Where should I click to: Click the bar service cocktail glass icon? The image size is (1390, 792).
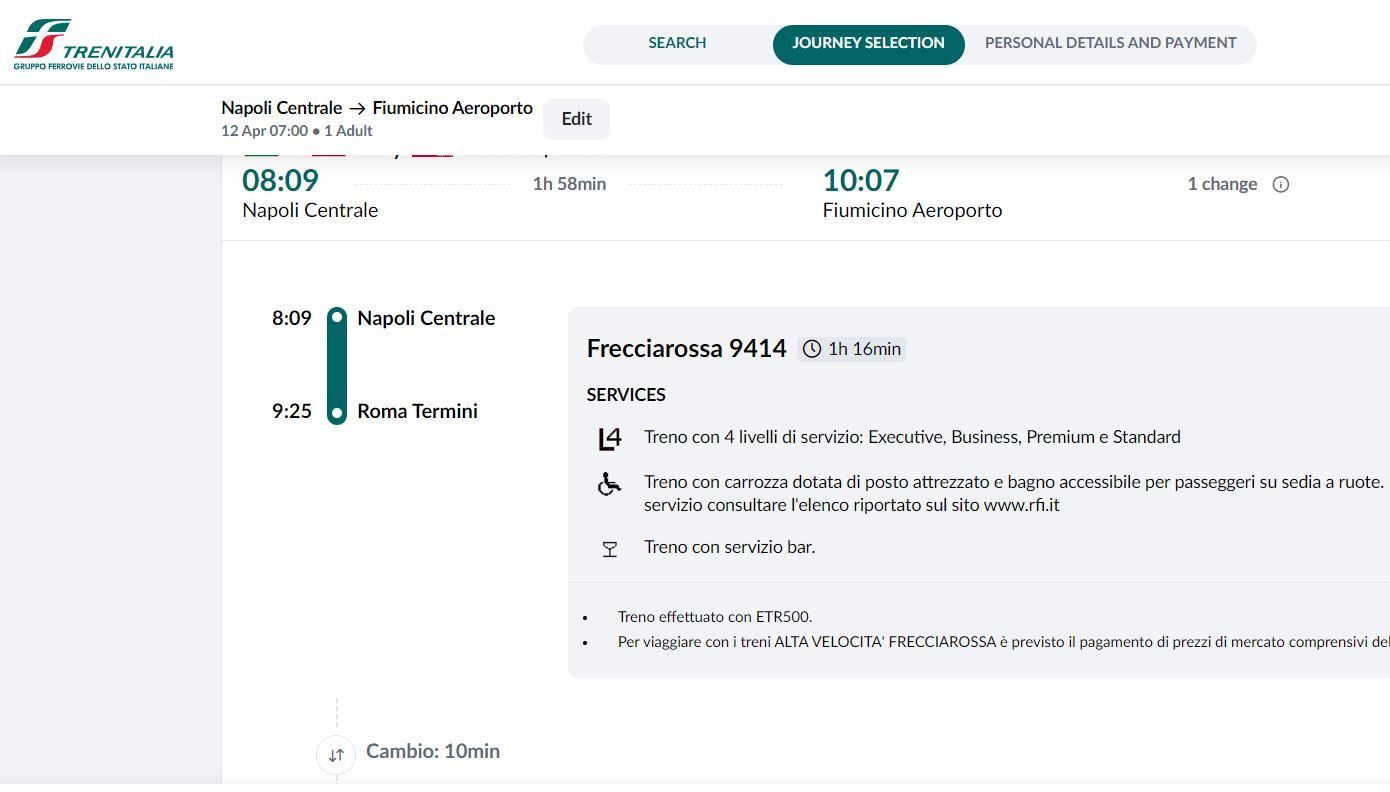[610, 549]
